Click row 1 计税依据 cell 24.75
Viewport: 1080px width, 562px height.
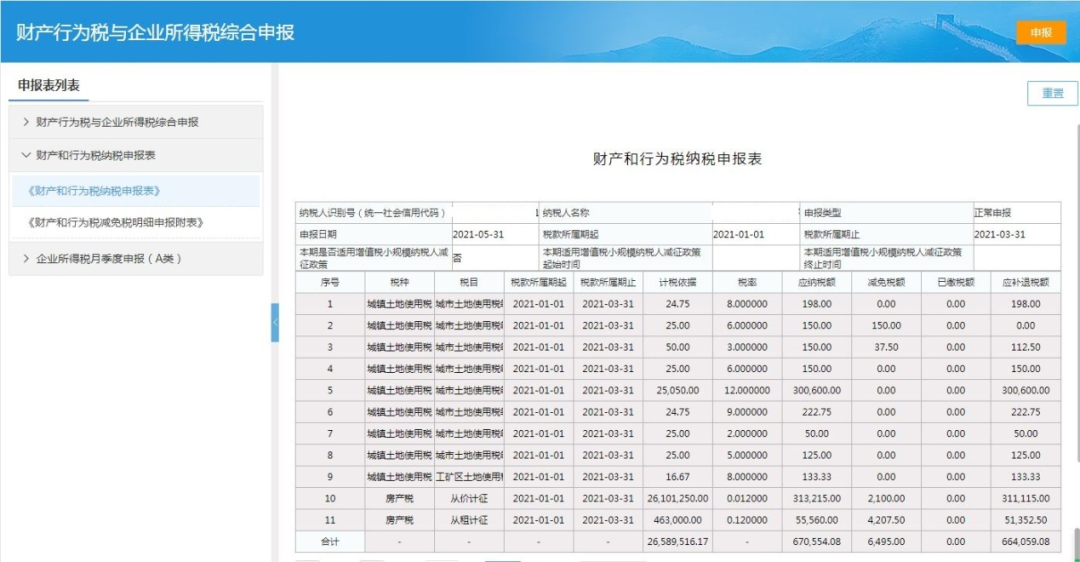[678, 304]
